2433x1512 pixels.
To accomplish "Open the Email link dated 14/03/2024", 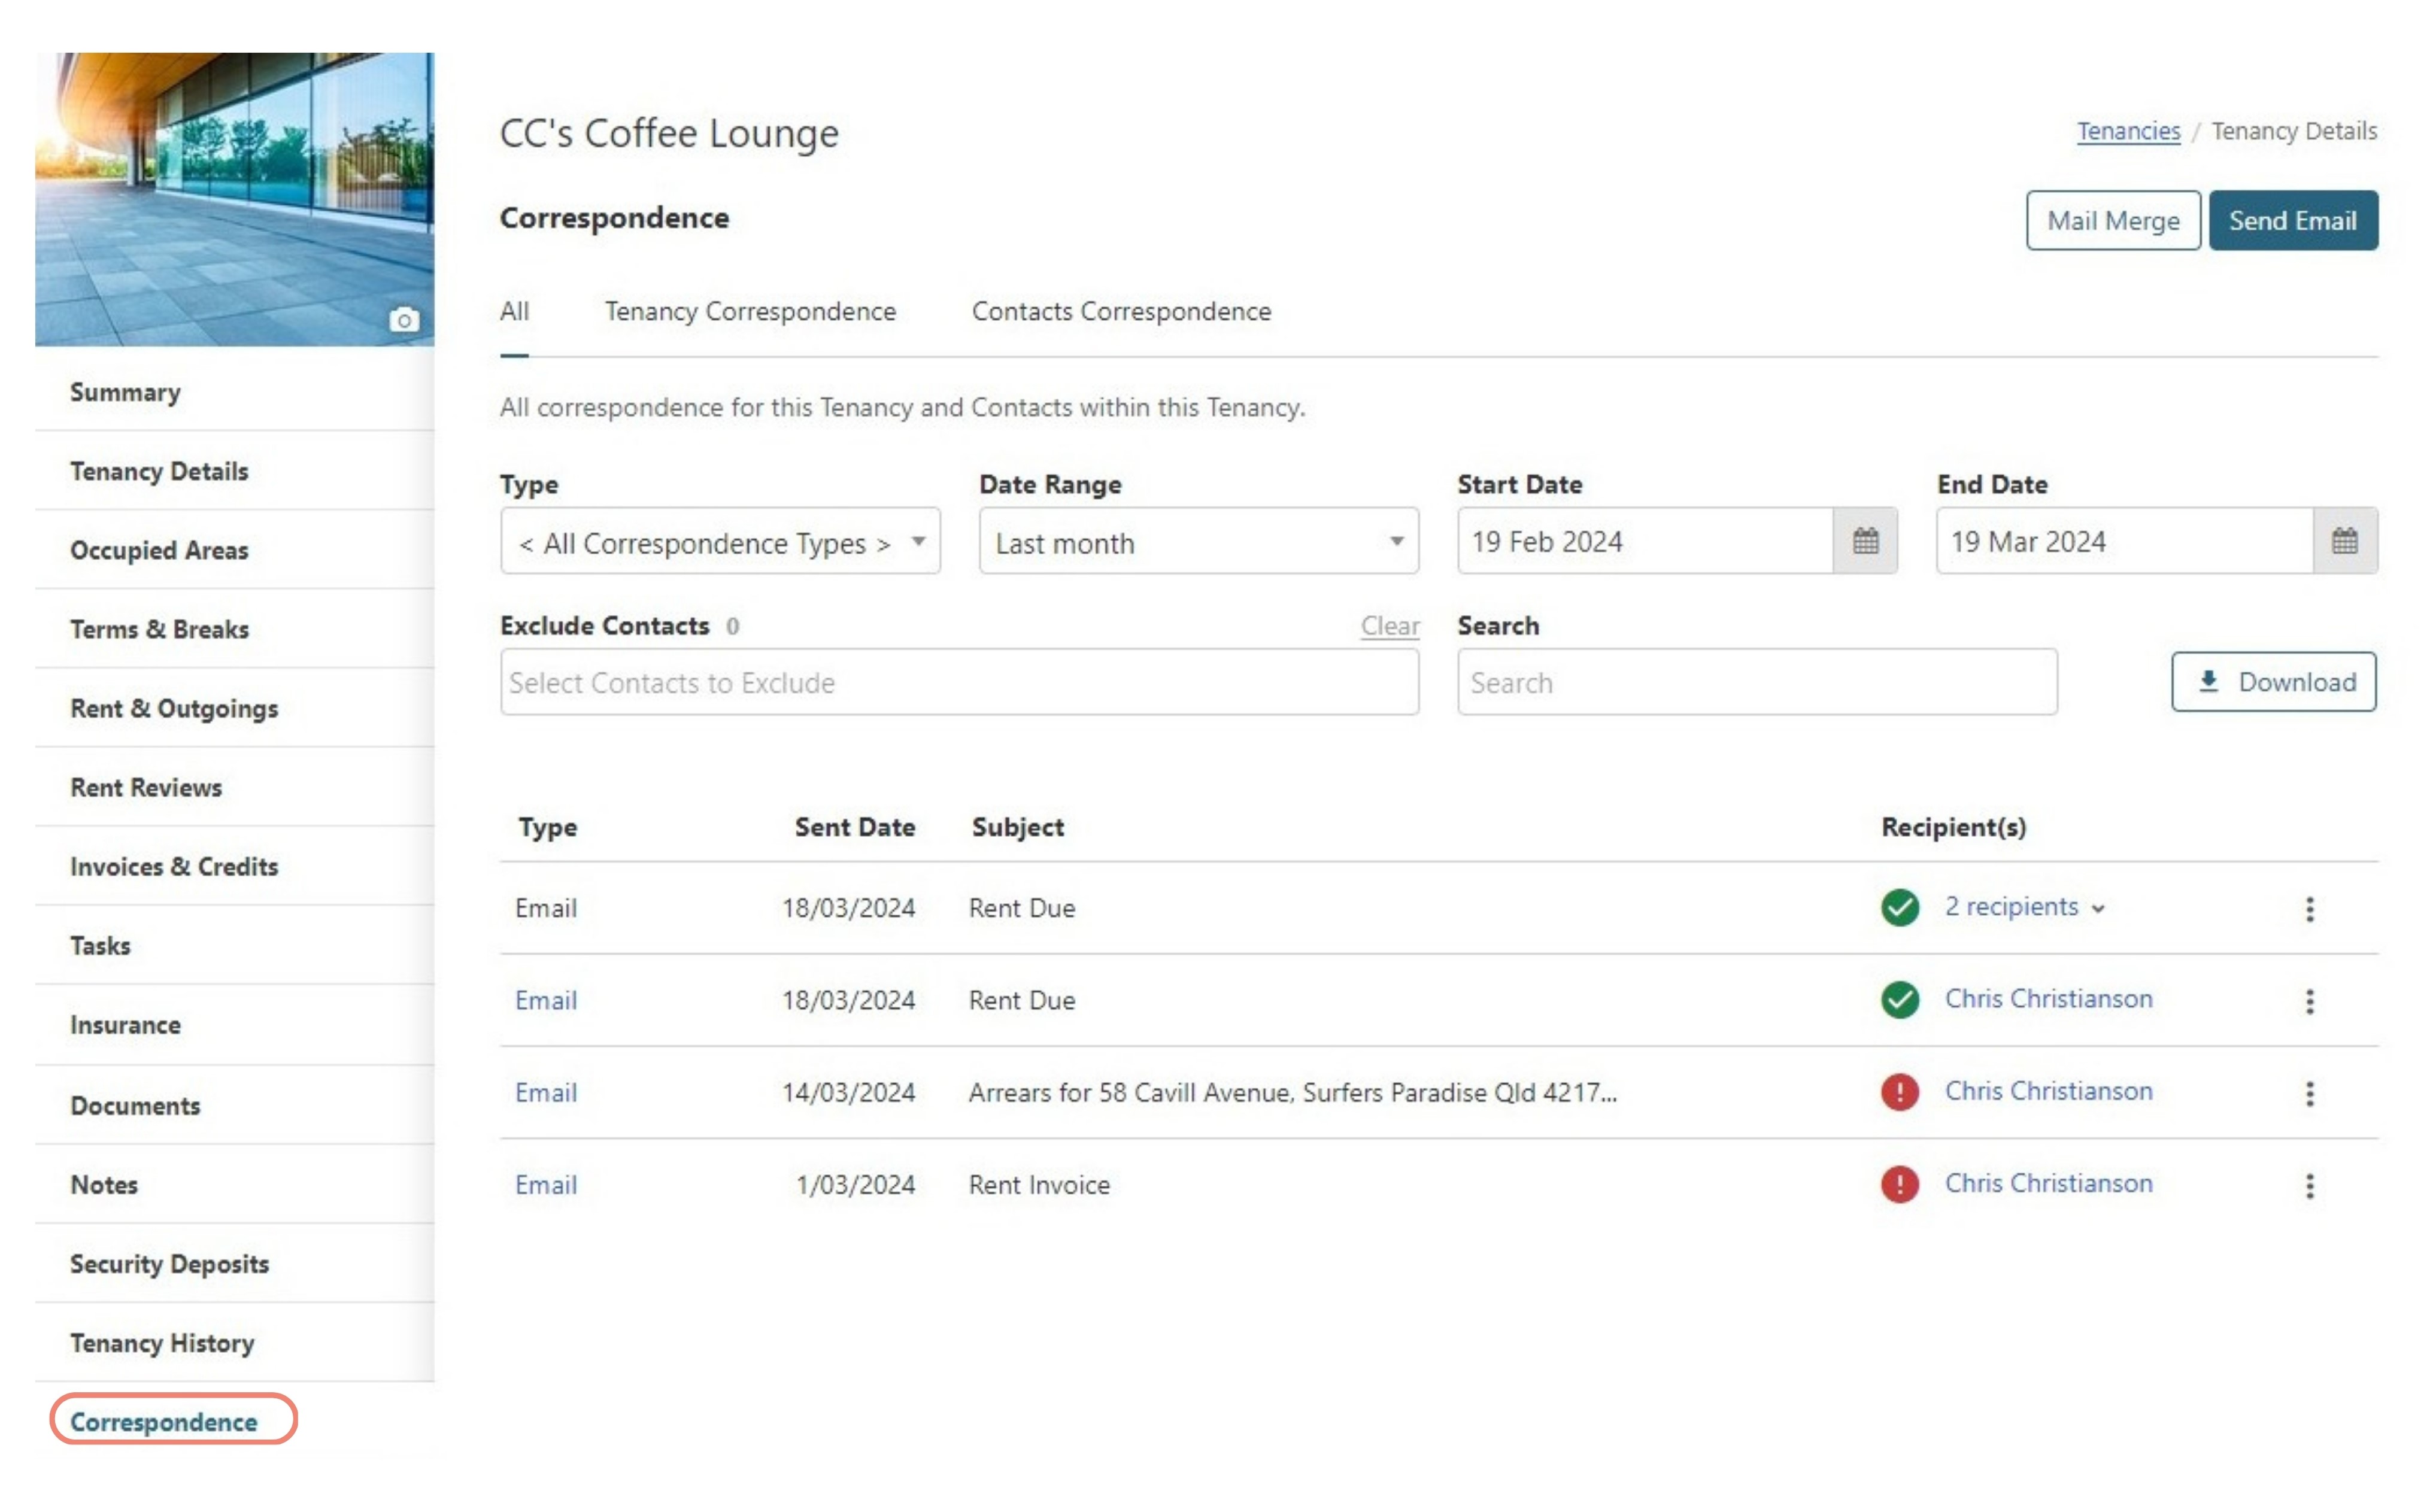I will tap(546, 1093).
